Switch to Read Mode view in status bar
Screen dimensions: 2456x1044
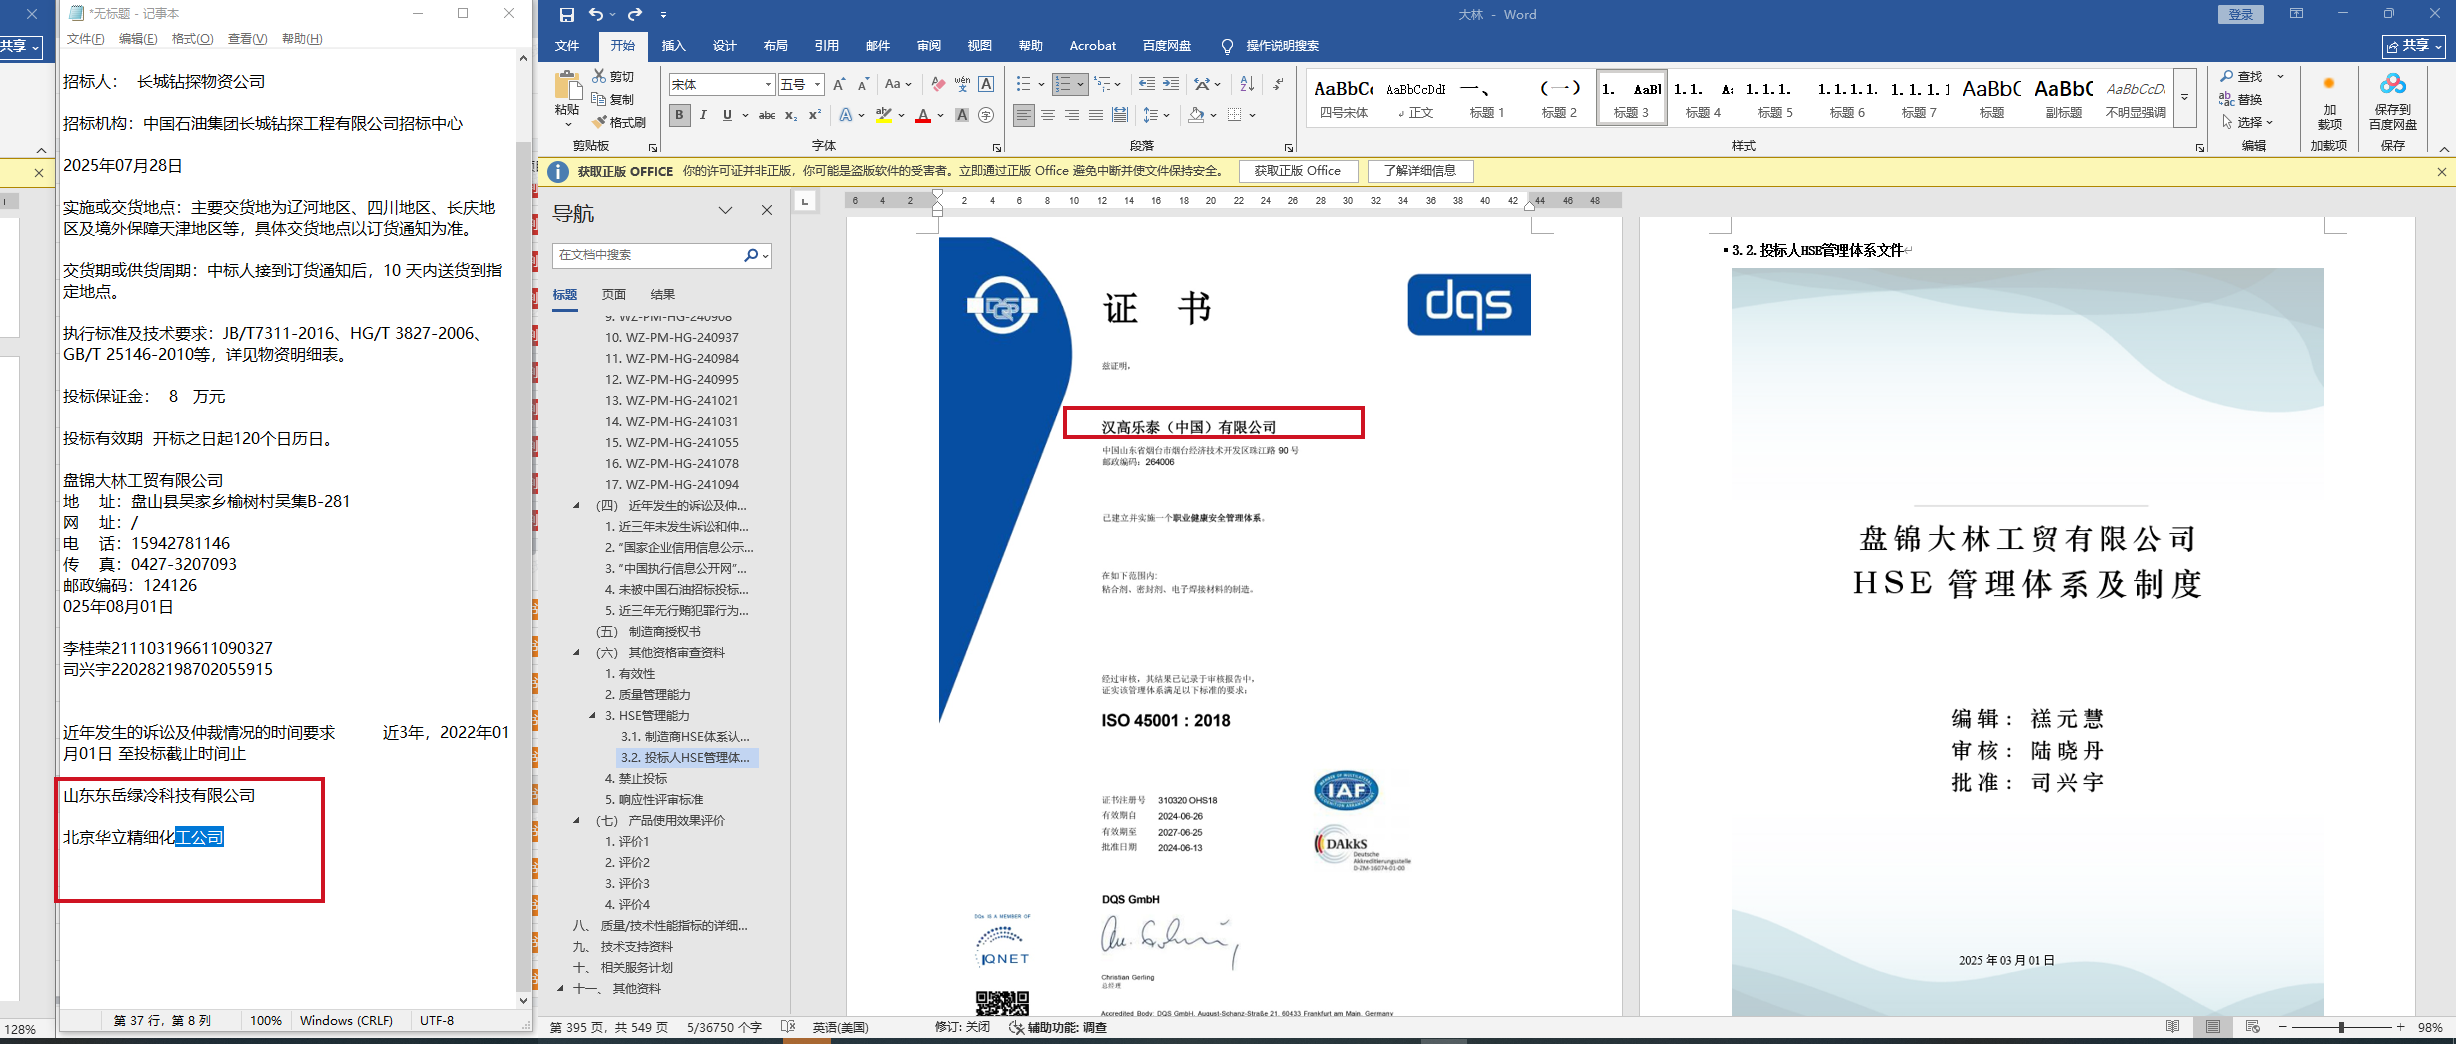tap(2172, 1027)
